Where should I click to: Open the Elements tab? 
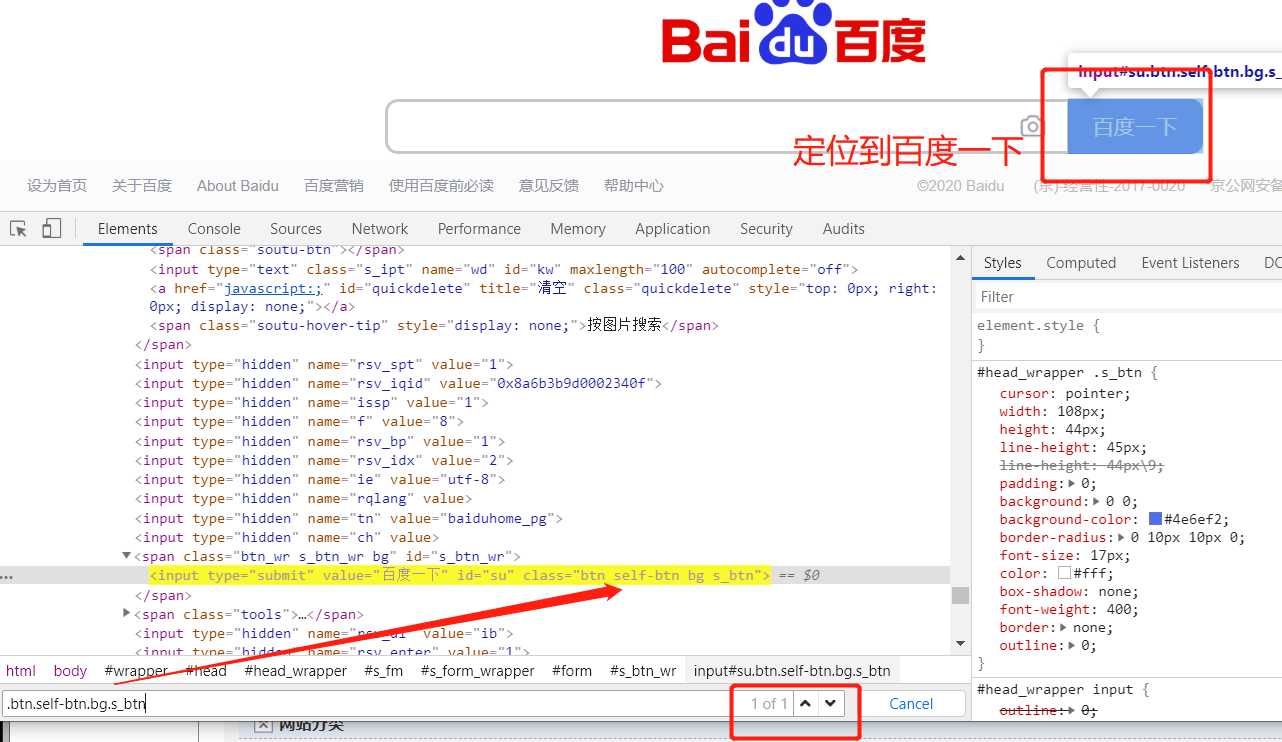(128, 229)
